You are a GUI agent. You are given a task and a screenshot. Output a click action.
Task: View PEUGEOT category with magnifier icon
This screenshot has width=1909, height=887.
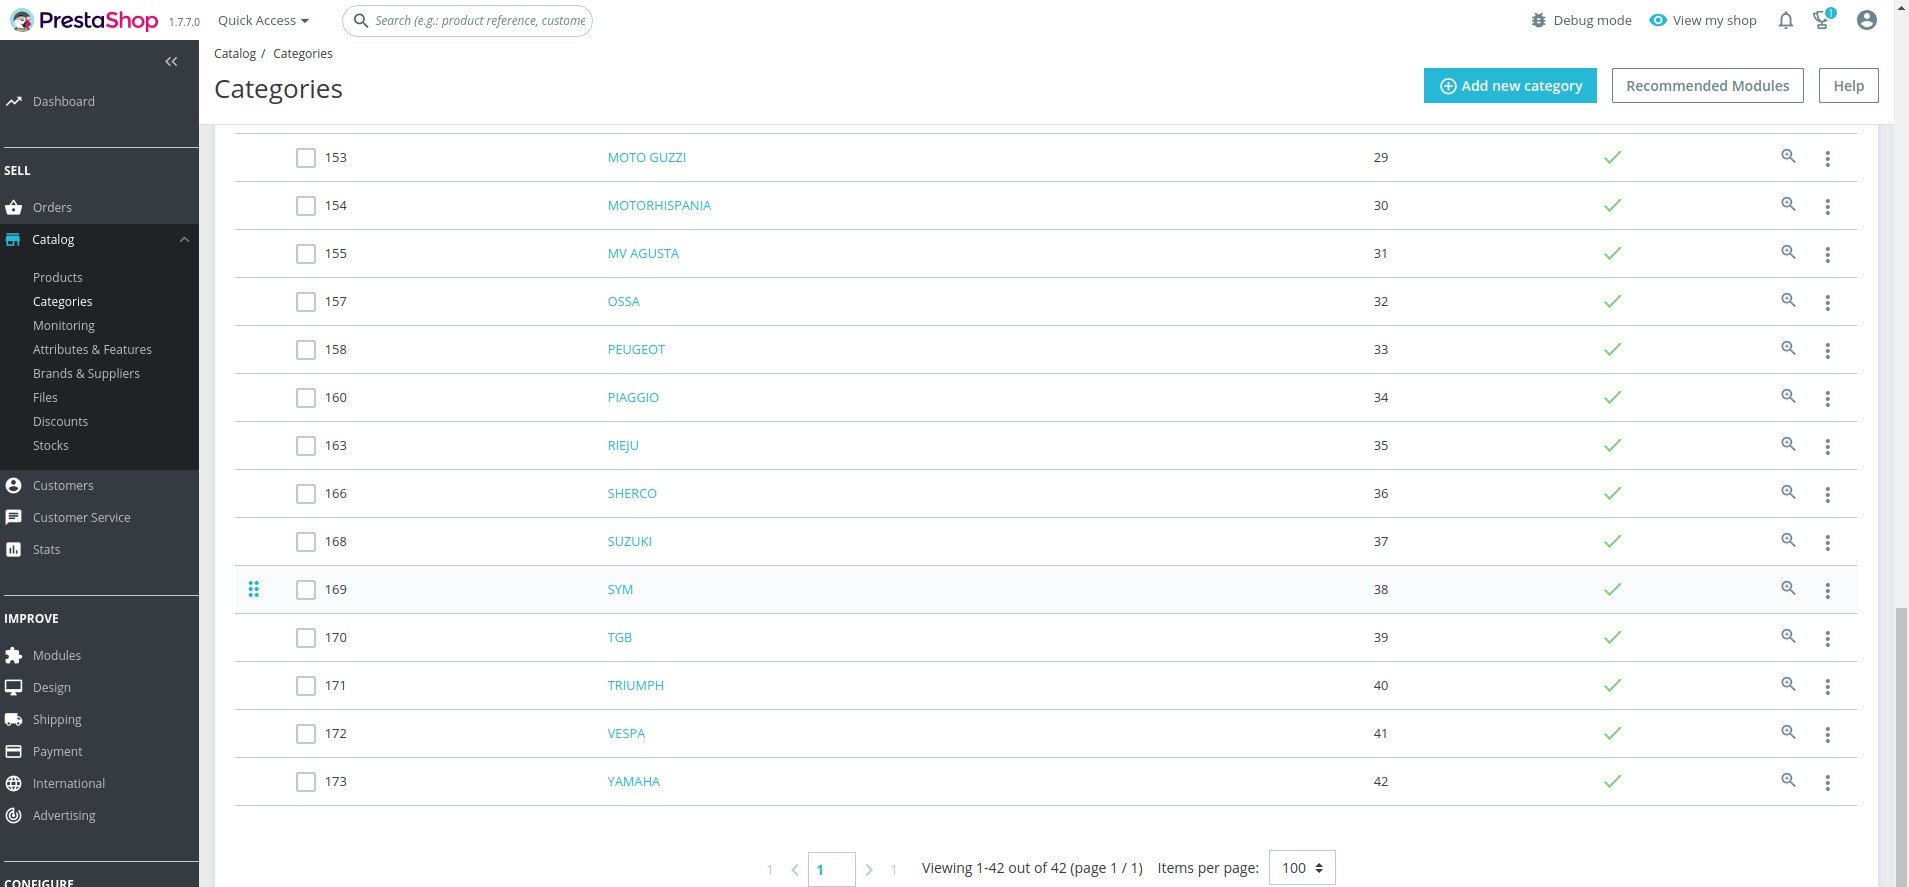[x=1788, y=348]
